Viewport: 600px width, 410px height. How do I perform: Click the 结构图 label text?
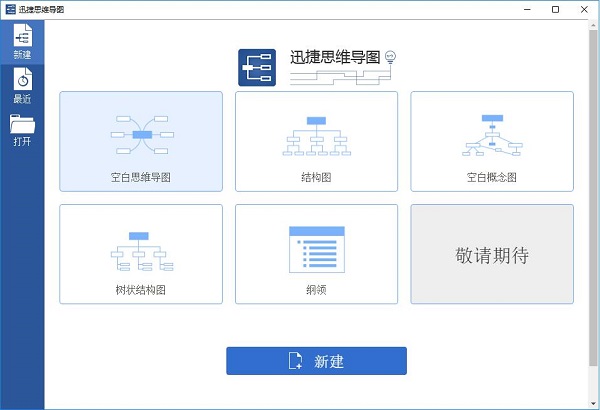[x=316, y=177]
